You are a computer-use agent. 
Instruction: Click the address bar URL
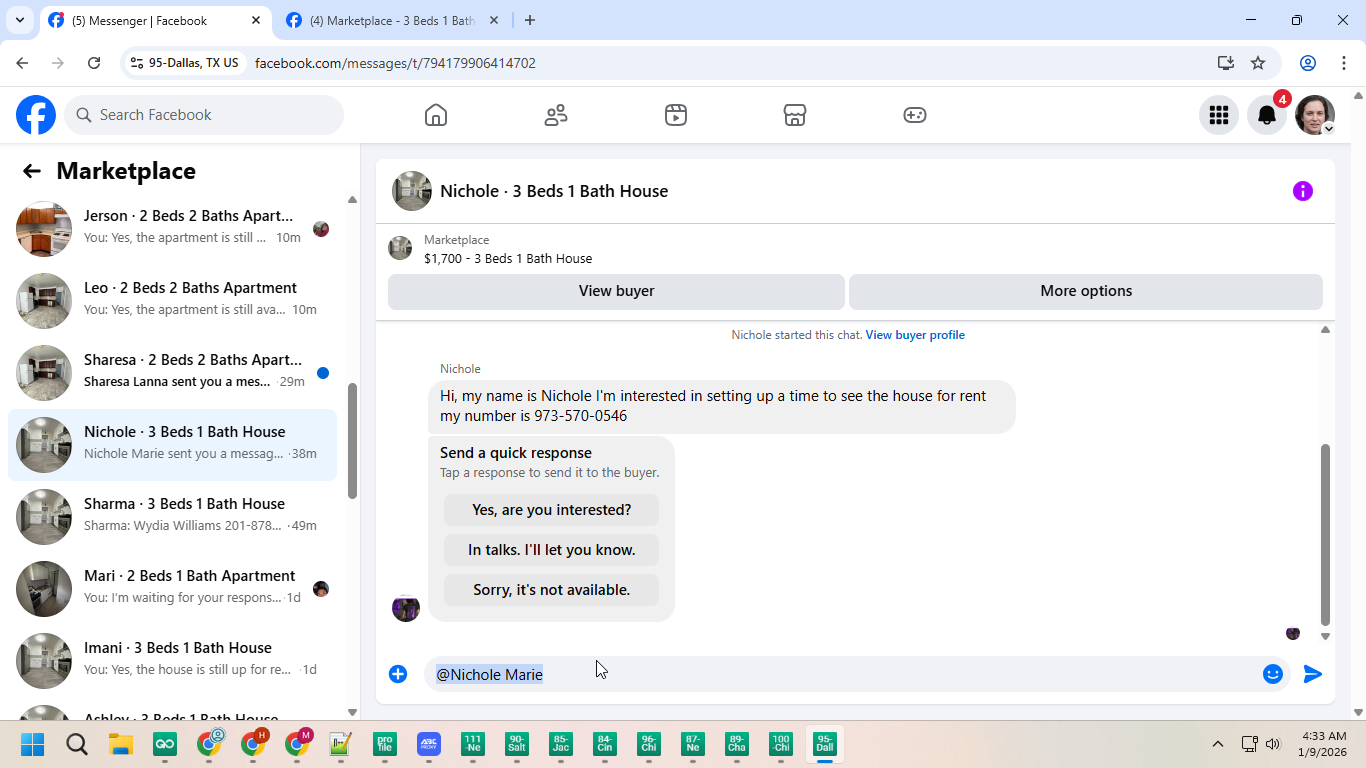pos(396,63)
